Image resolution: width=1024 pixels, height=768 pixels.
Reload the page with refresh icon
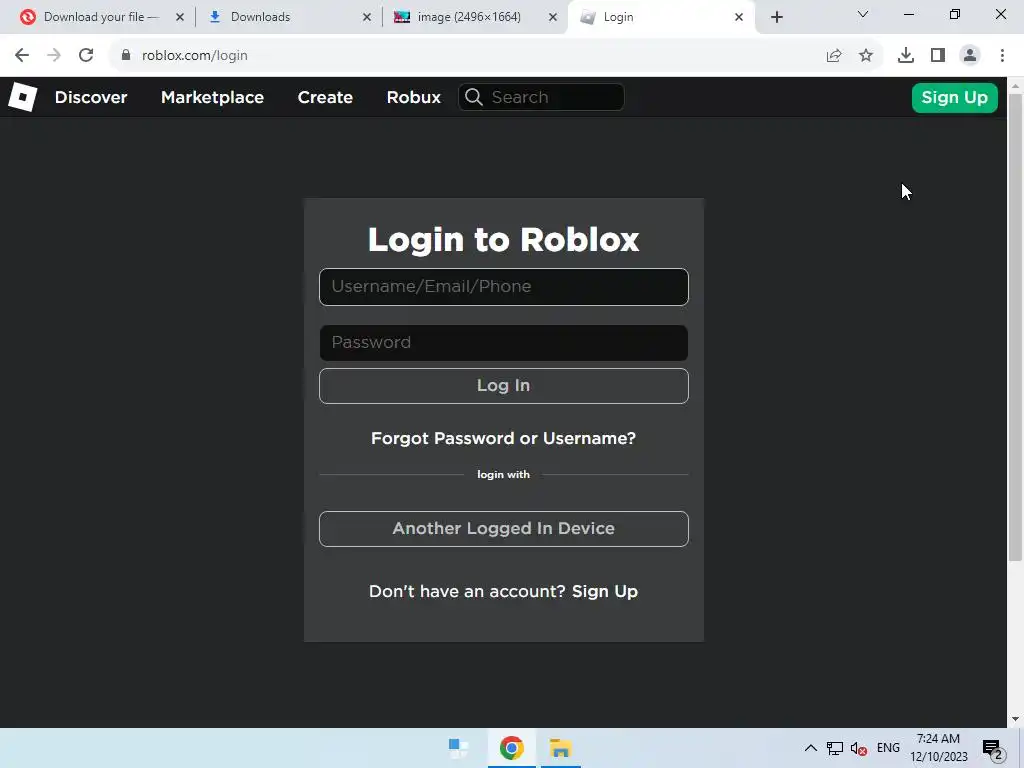point(86,56)
